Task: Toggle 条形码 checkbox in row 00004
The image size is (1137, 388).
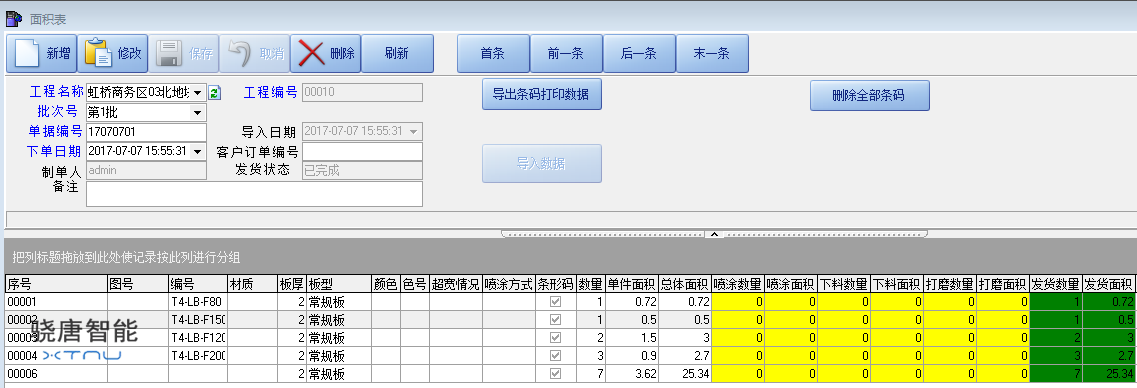Action: (555, 355)
